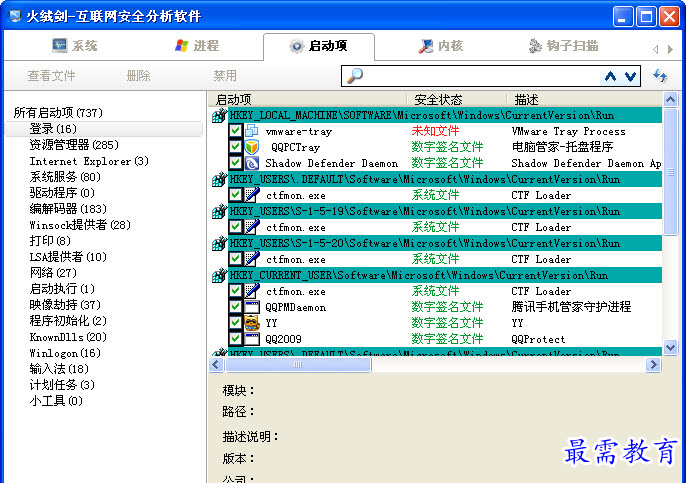Screen dimensions: 686x483
Task: Select 打印 (8) category
Action: 49,241
